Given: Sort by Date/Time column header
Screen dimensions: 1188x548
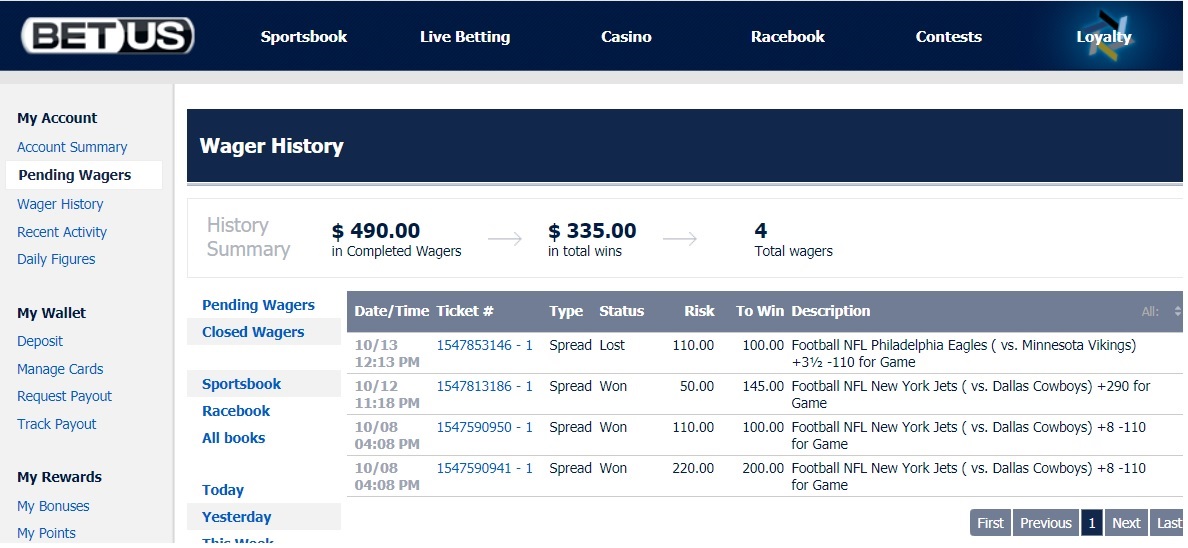Looking at the screenshot, I should click(x=392, y=312).
